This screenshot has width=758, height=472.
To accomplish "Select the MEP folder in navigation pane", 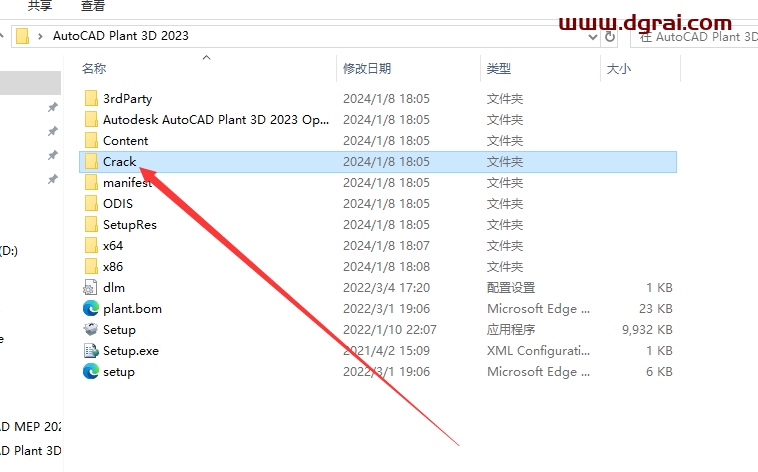I will point(30,427).
